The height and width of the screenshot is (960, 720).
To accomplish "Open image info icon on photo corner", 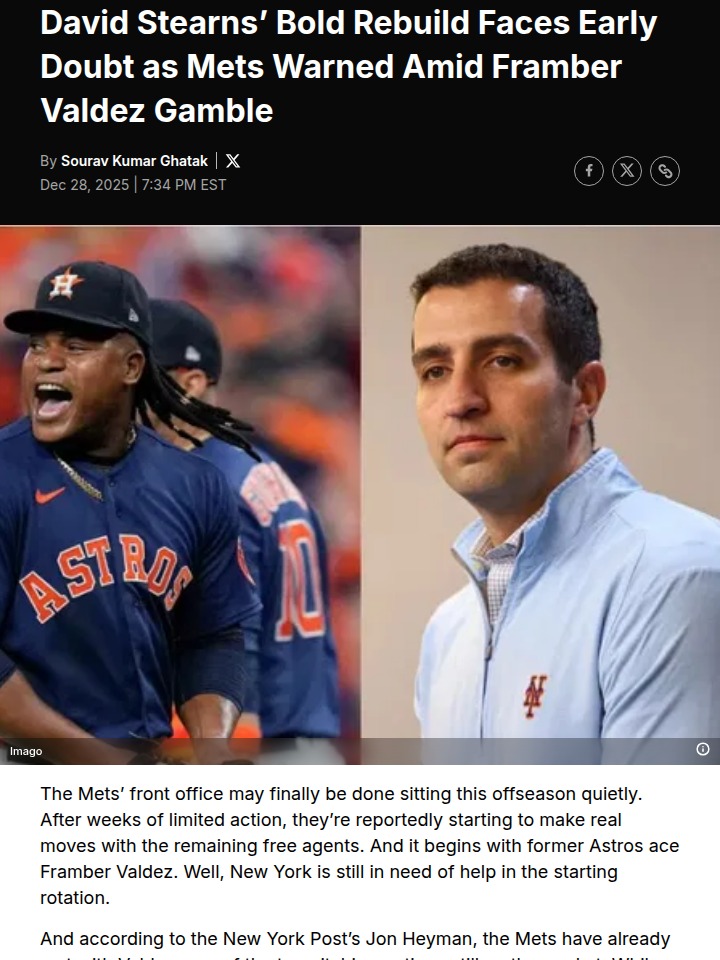I will click(x=703, y=749).
